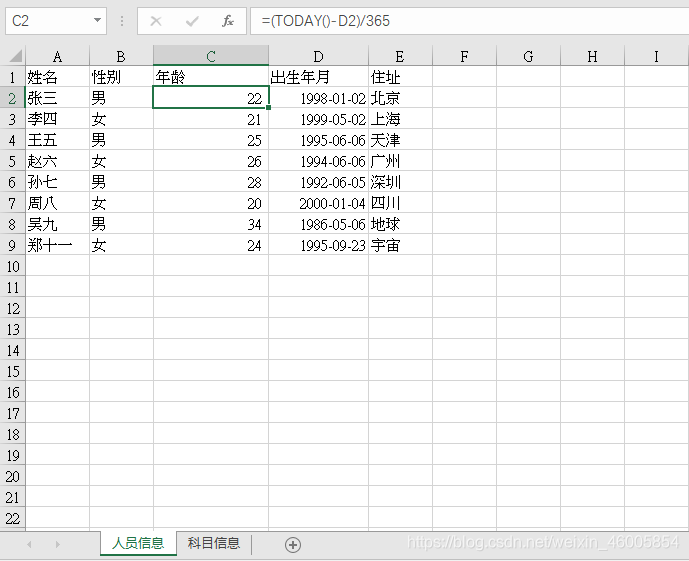Click the Select All corner triangle
This screenshot has height=561, width=689.
click(15, 56)
